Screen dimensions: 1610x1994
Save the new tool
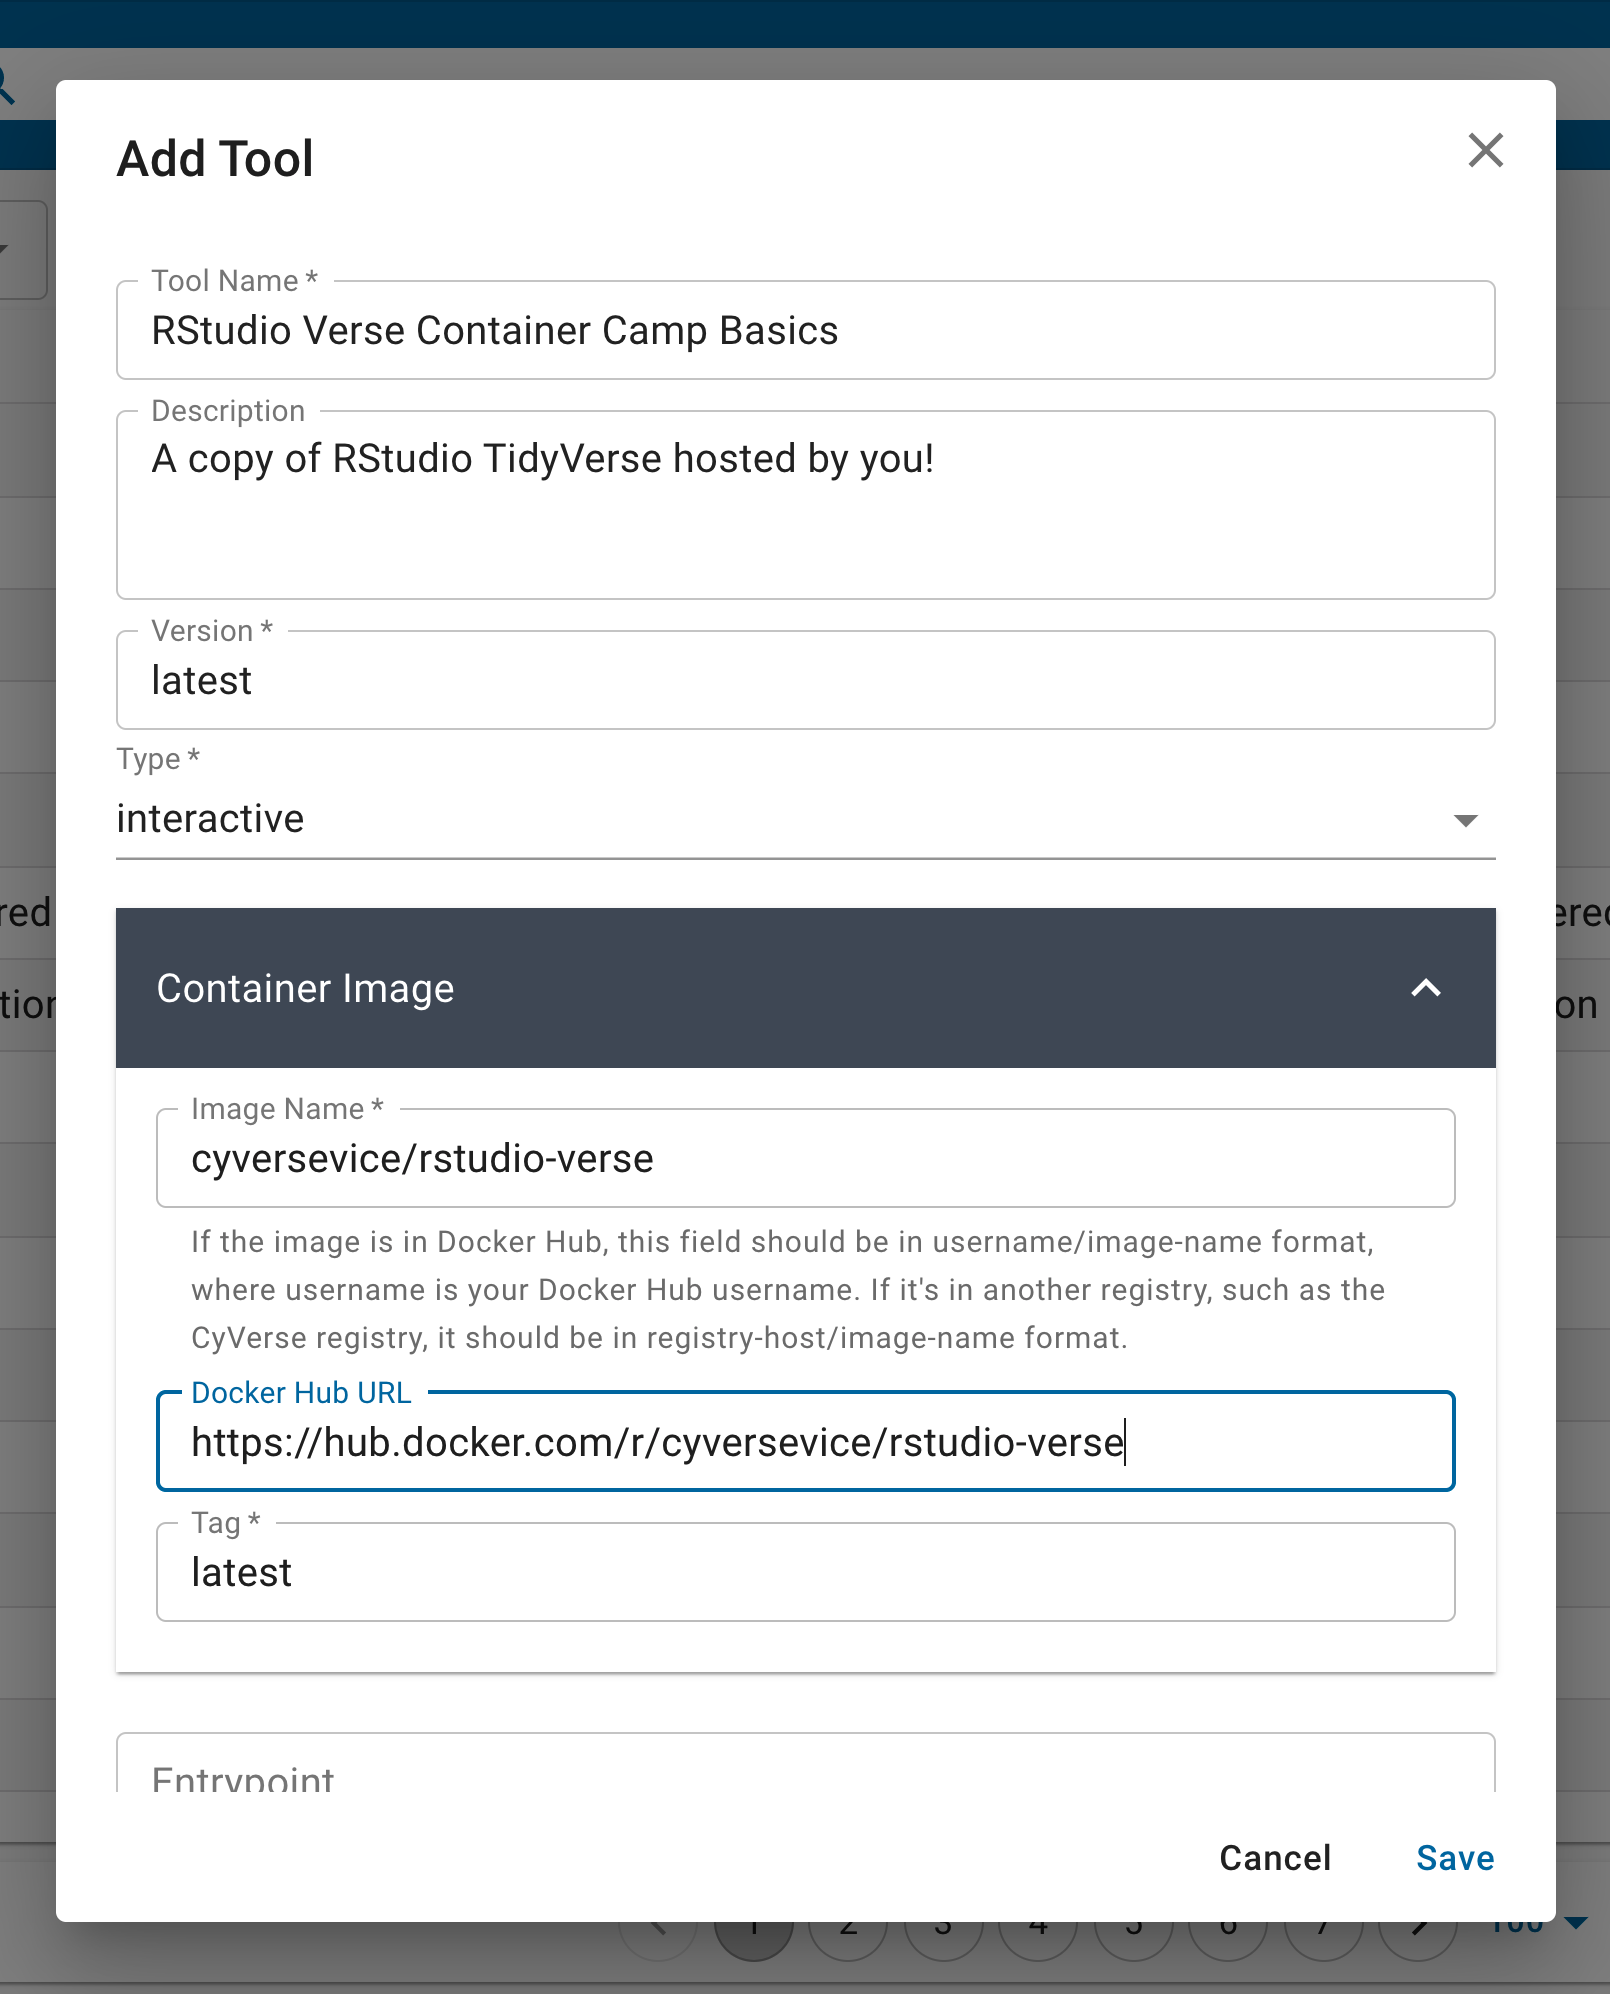pyautogui.click(x=1455, y=1858)
